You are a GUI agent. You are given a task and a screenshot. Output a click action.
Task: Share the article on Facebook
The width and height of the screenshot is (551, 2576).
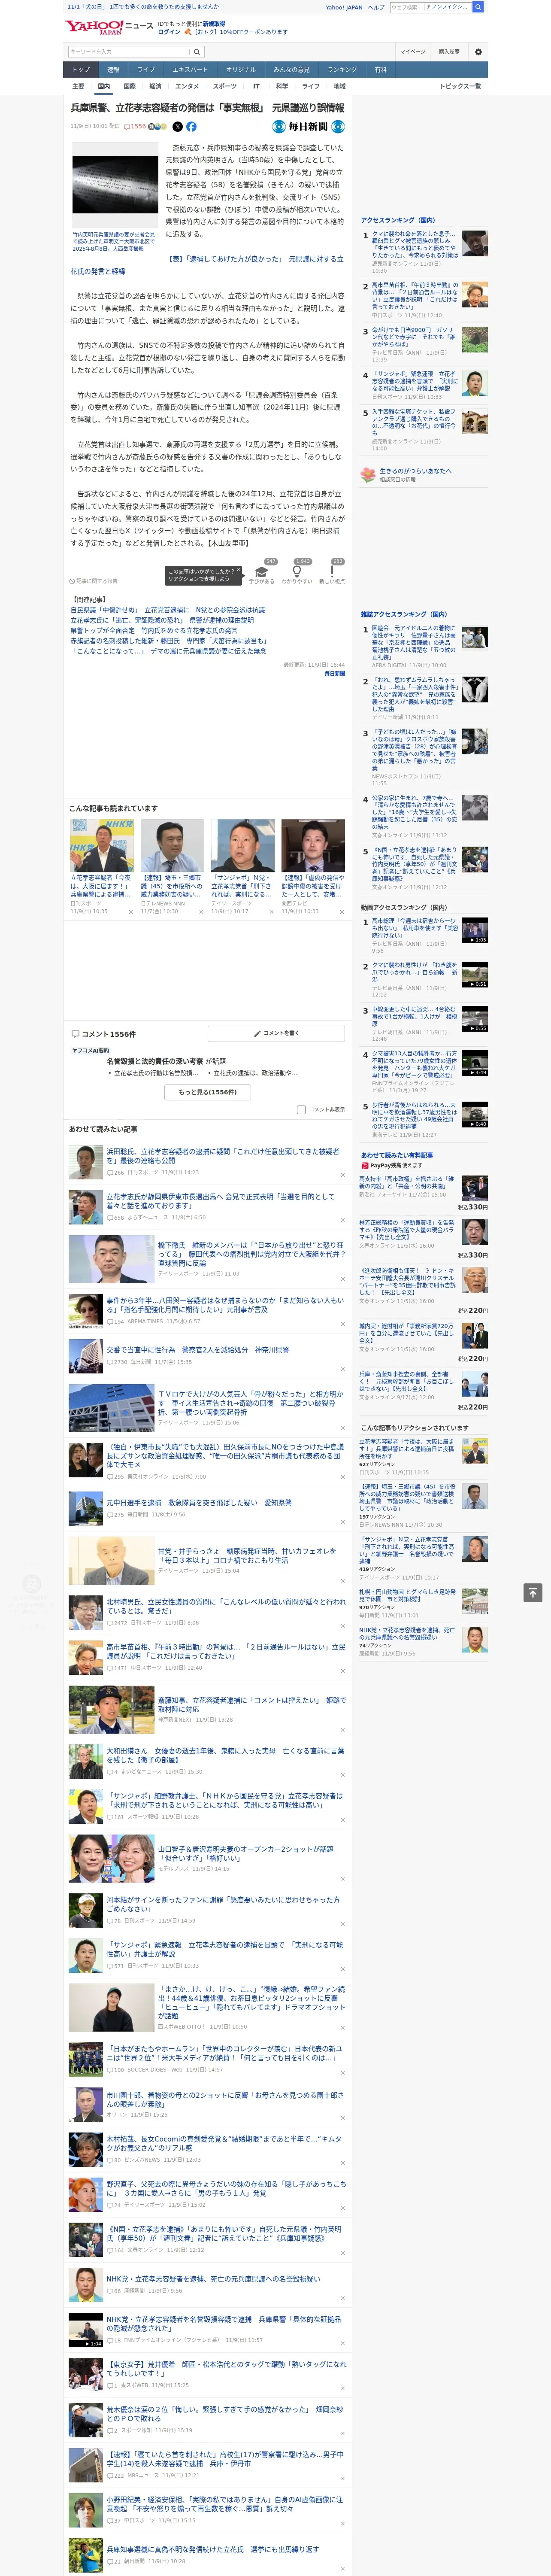coord(191,127)
